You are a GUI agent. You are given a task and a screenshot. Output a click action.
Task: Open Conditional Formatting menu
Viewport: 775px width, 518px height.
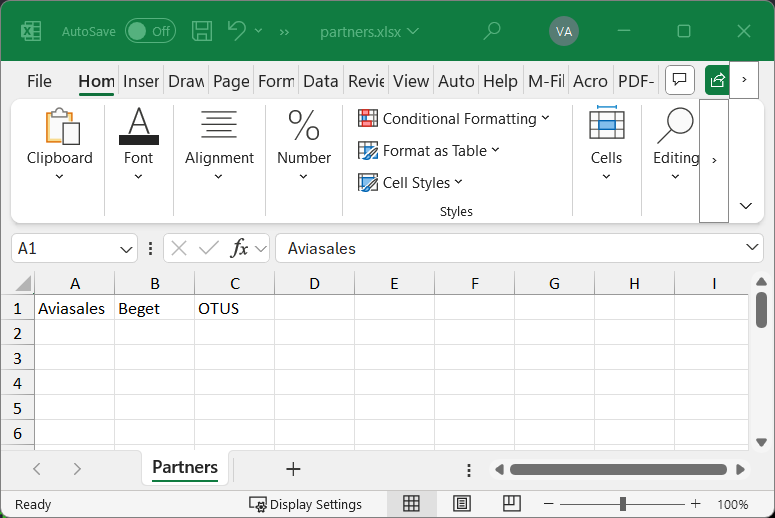tap(454, 119)
